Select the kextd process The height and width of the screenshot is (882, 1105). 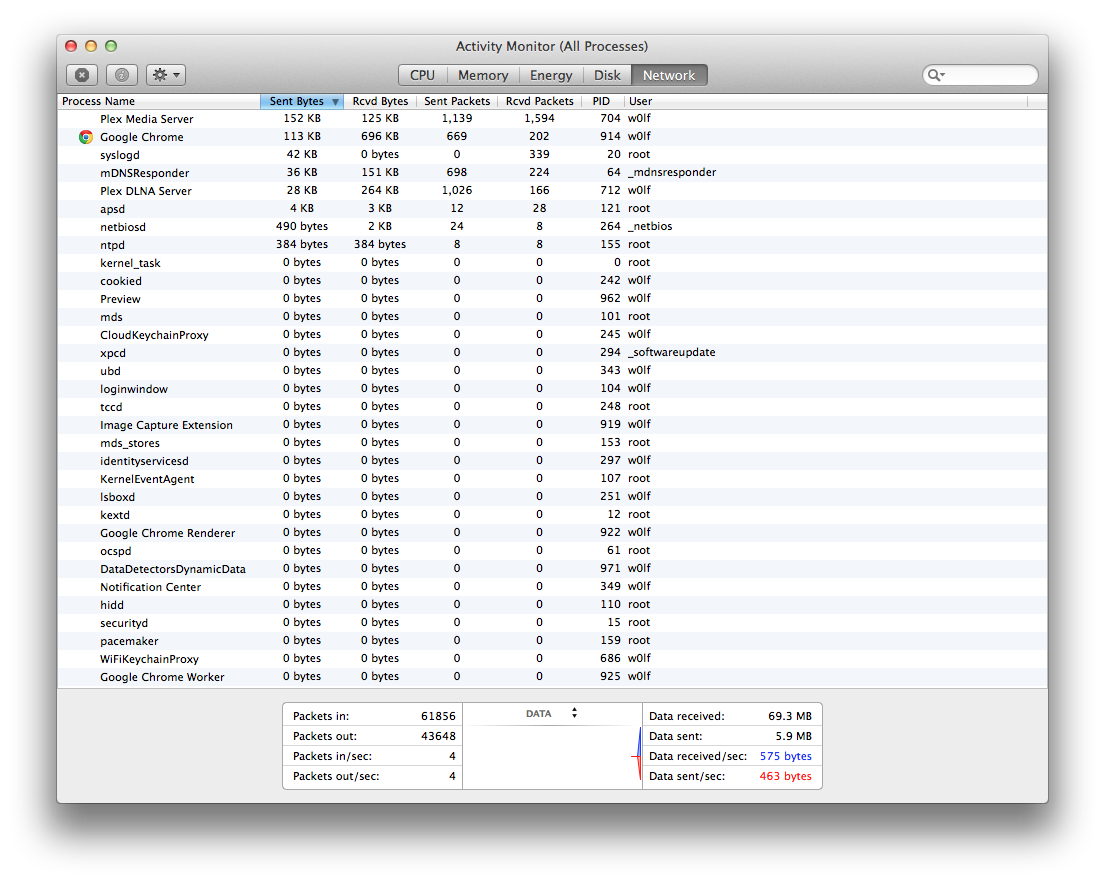pyautogui.click(x=552, y=515)
